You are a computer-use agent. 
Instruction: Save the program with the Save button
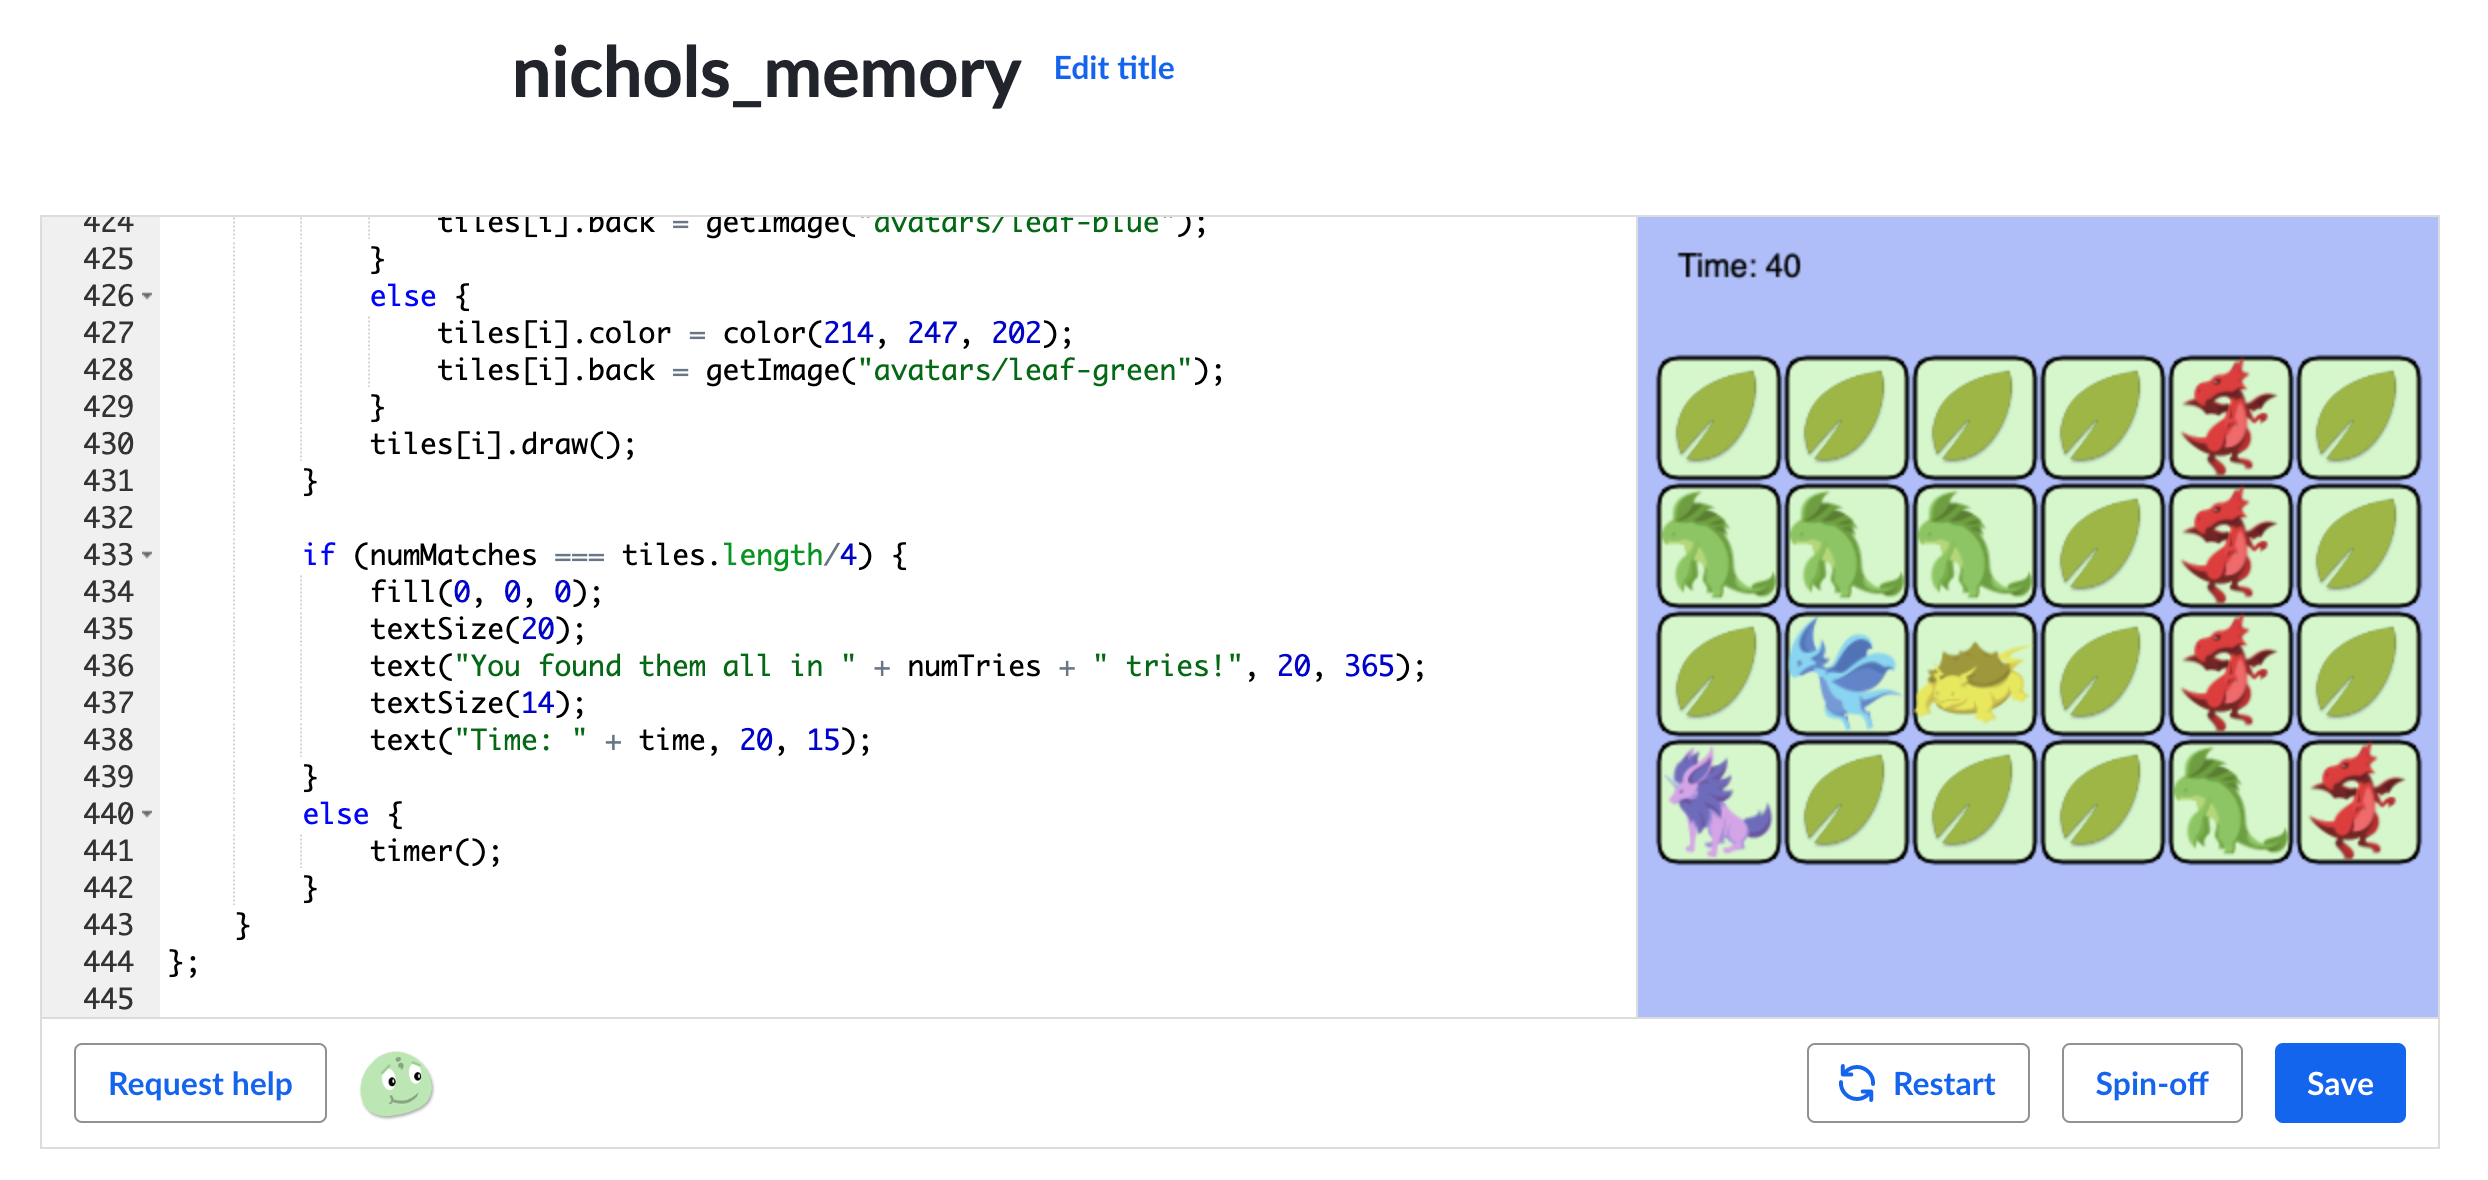(x=2339, y=1083)
